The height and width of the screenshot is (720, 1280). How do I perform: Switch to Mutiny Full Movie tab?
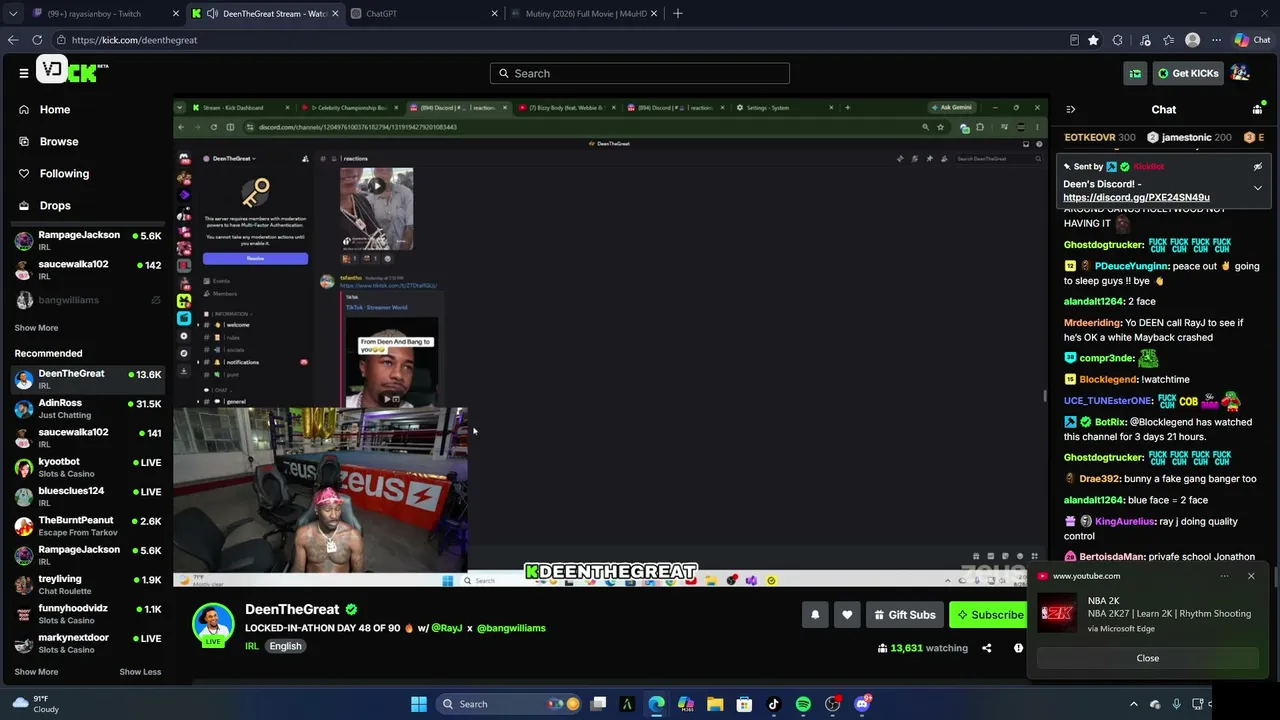(585, 14)
